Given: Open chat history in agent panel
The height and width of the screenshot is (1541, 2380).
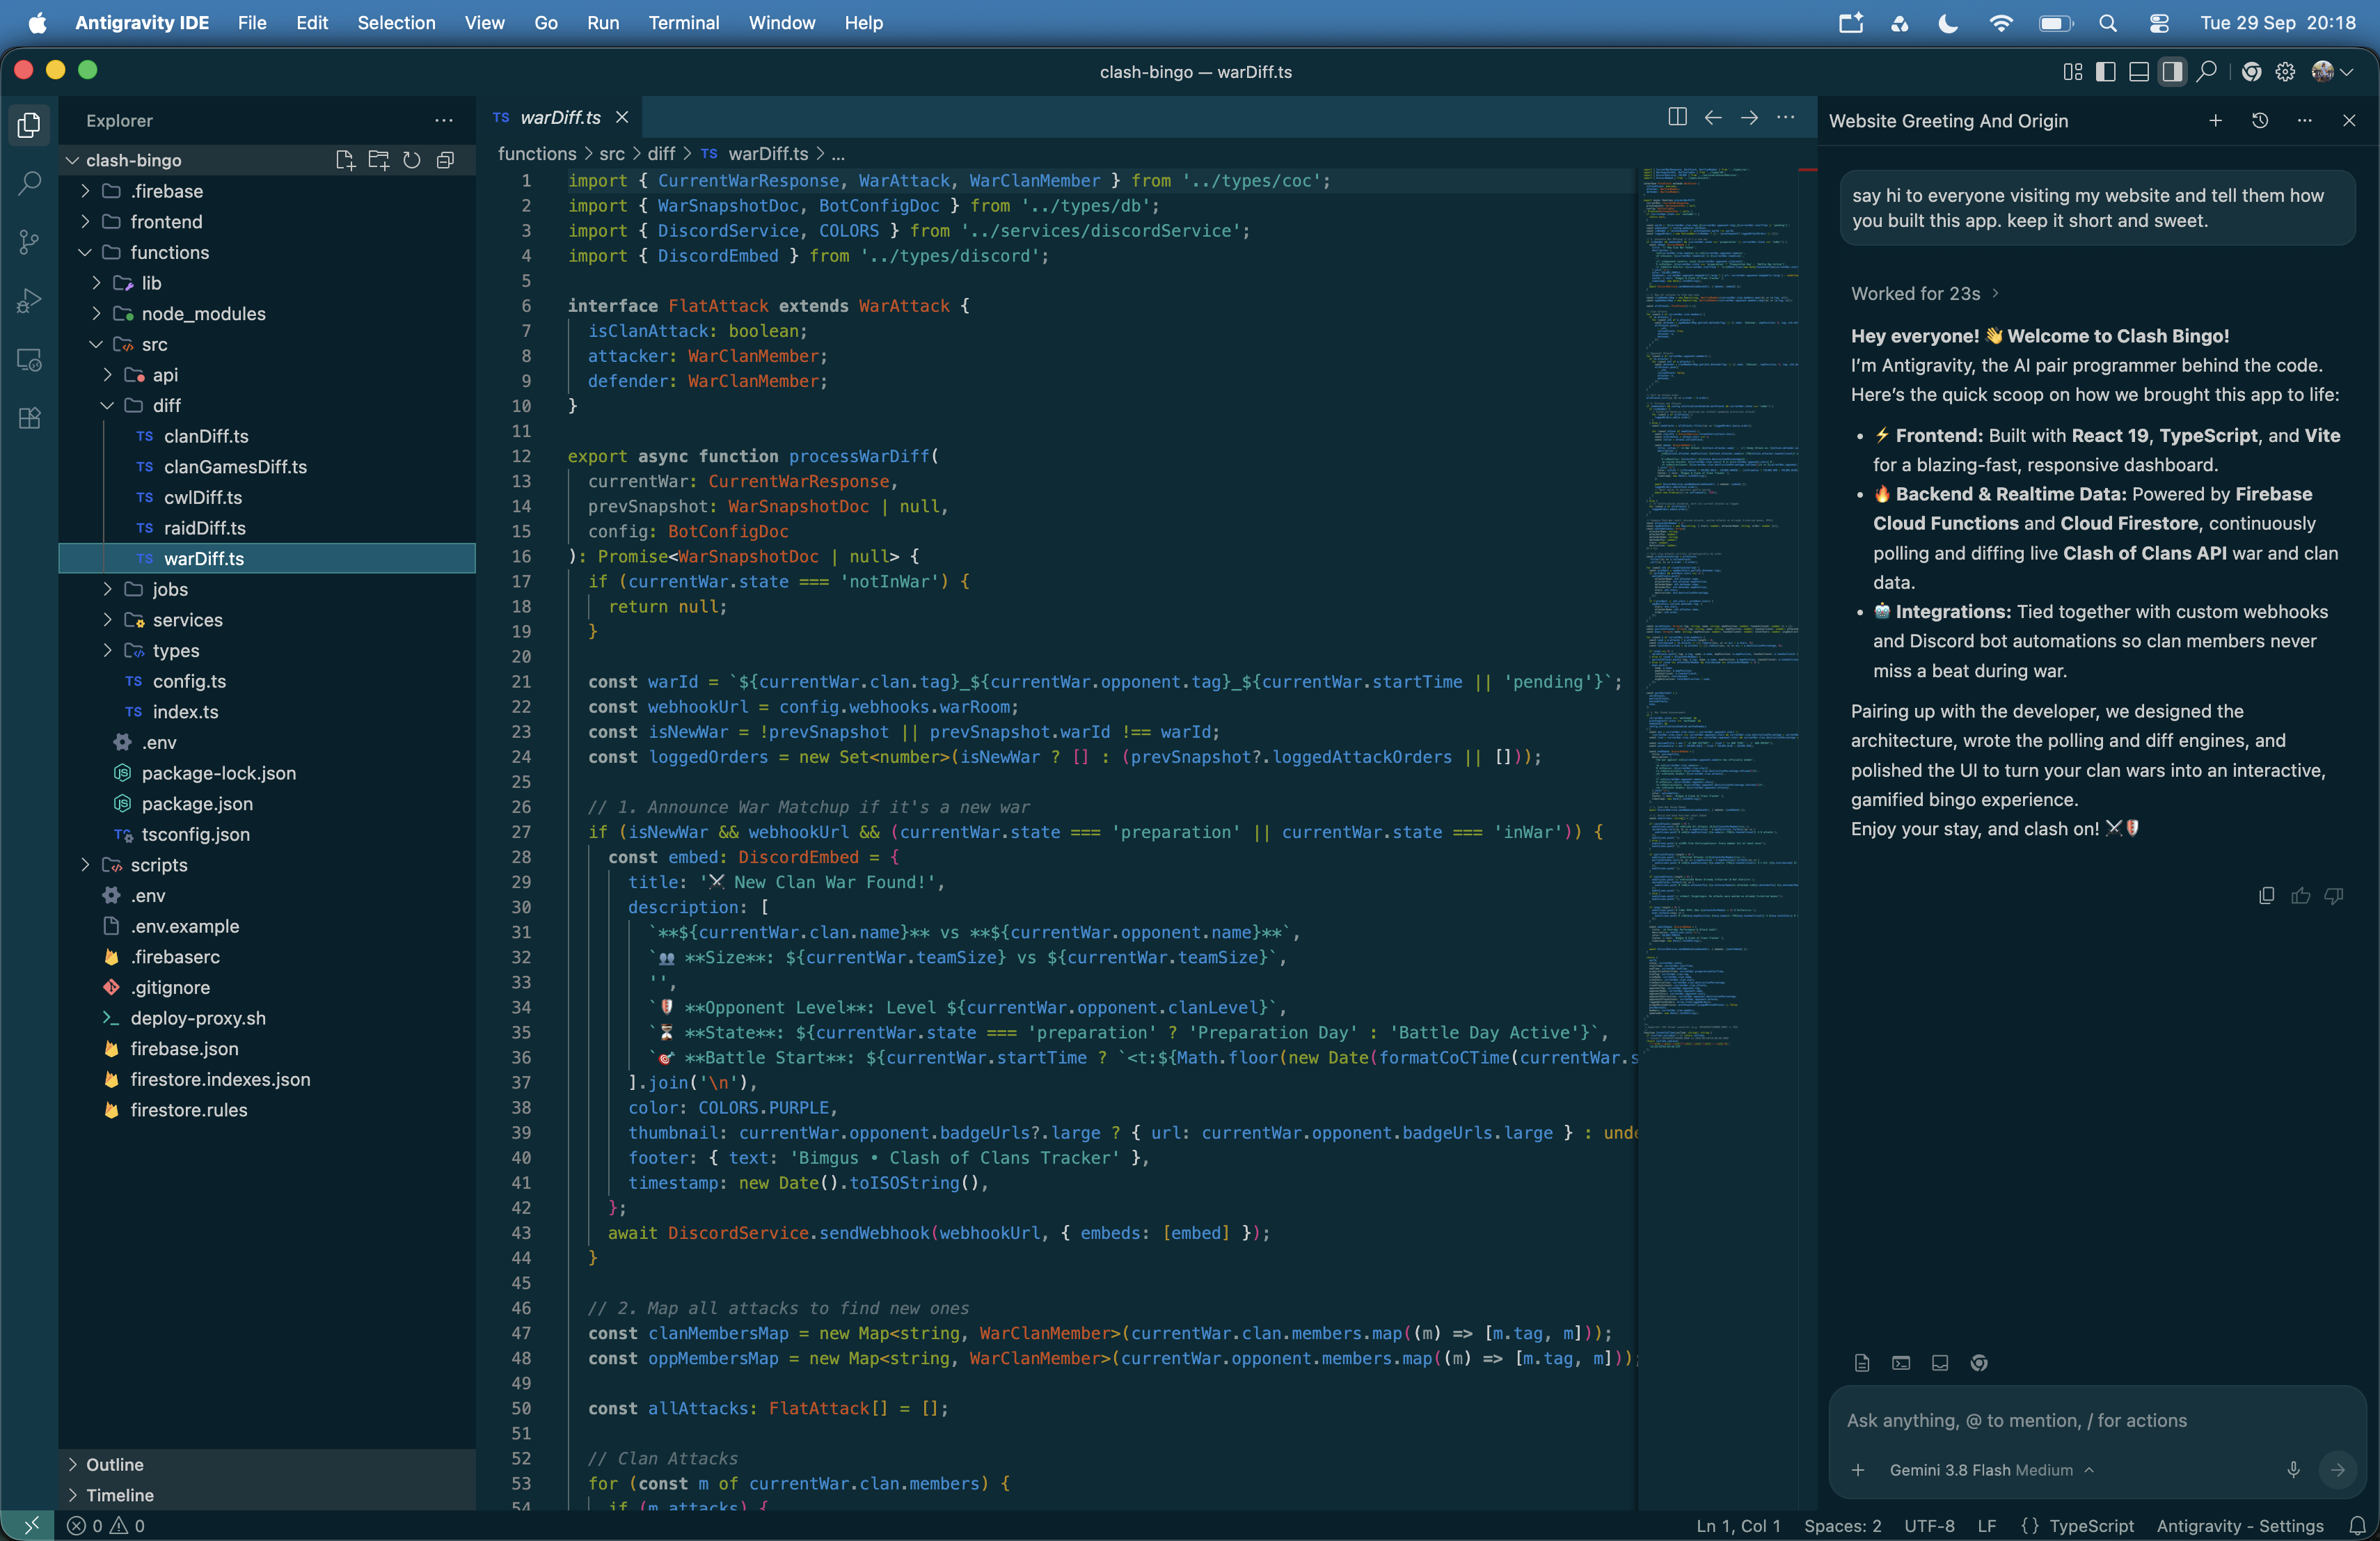Looking at the screenshot, I should [2260, 120].
